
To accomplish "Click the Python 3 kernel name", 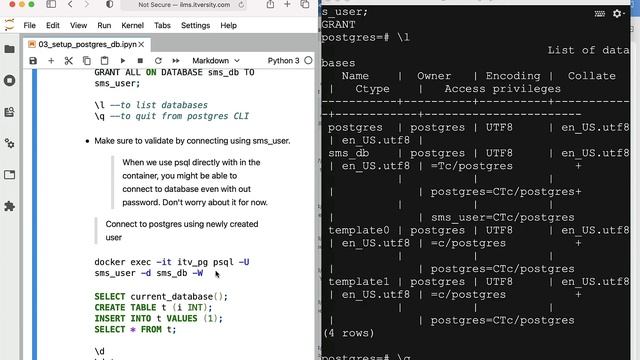I will pyautogui.click(x=283, y=61).
